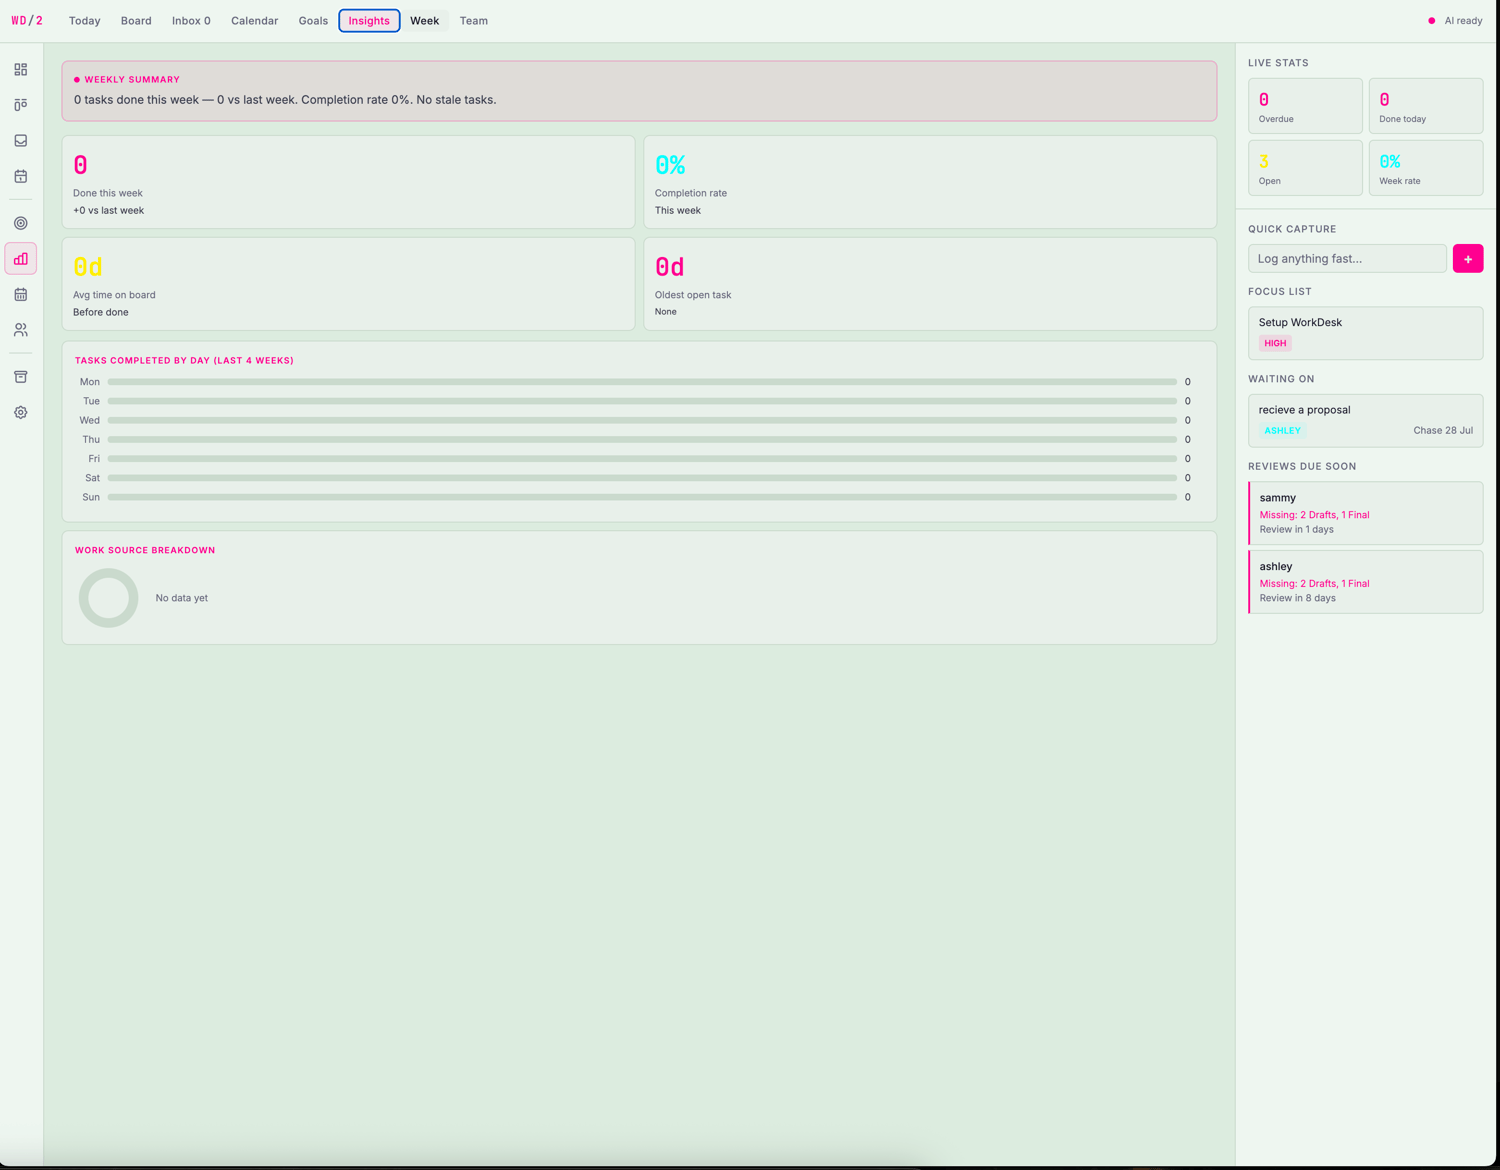This screenshot has width=1500, height=1170.
Task: Focus the Log anything fast input
Action: 1347,259
